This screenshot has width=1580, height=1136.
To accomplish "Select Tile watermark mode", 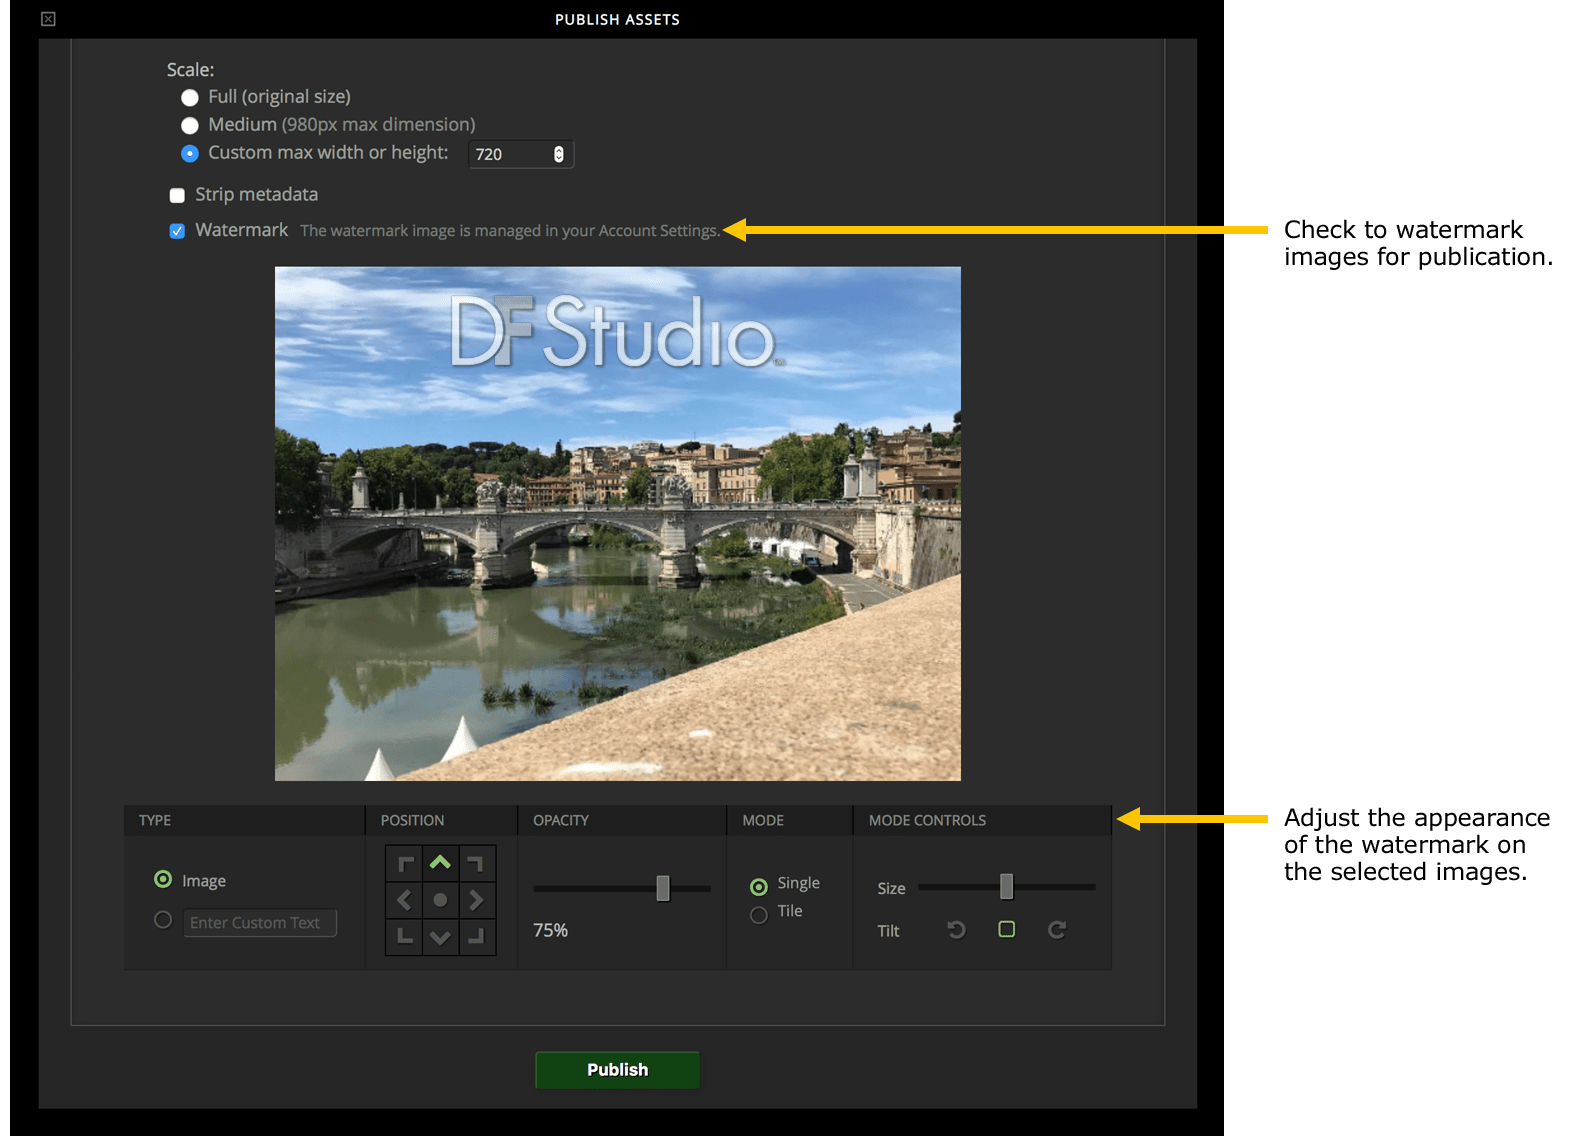I will [x=759, y=915].
